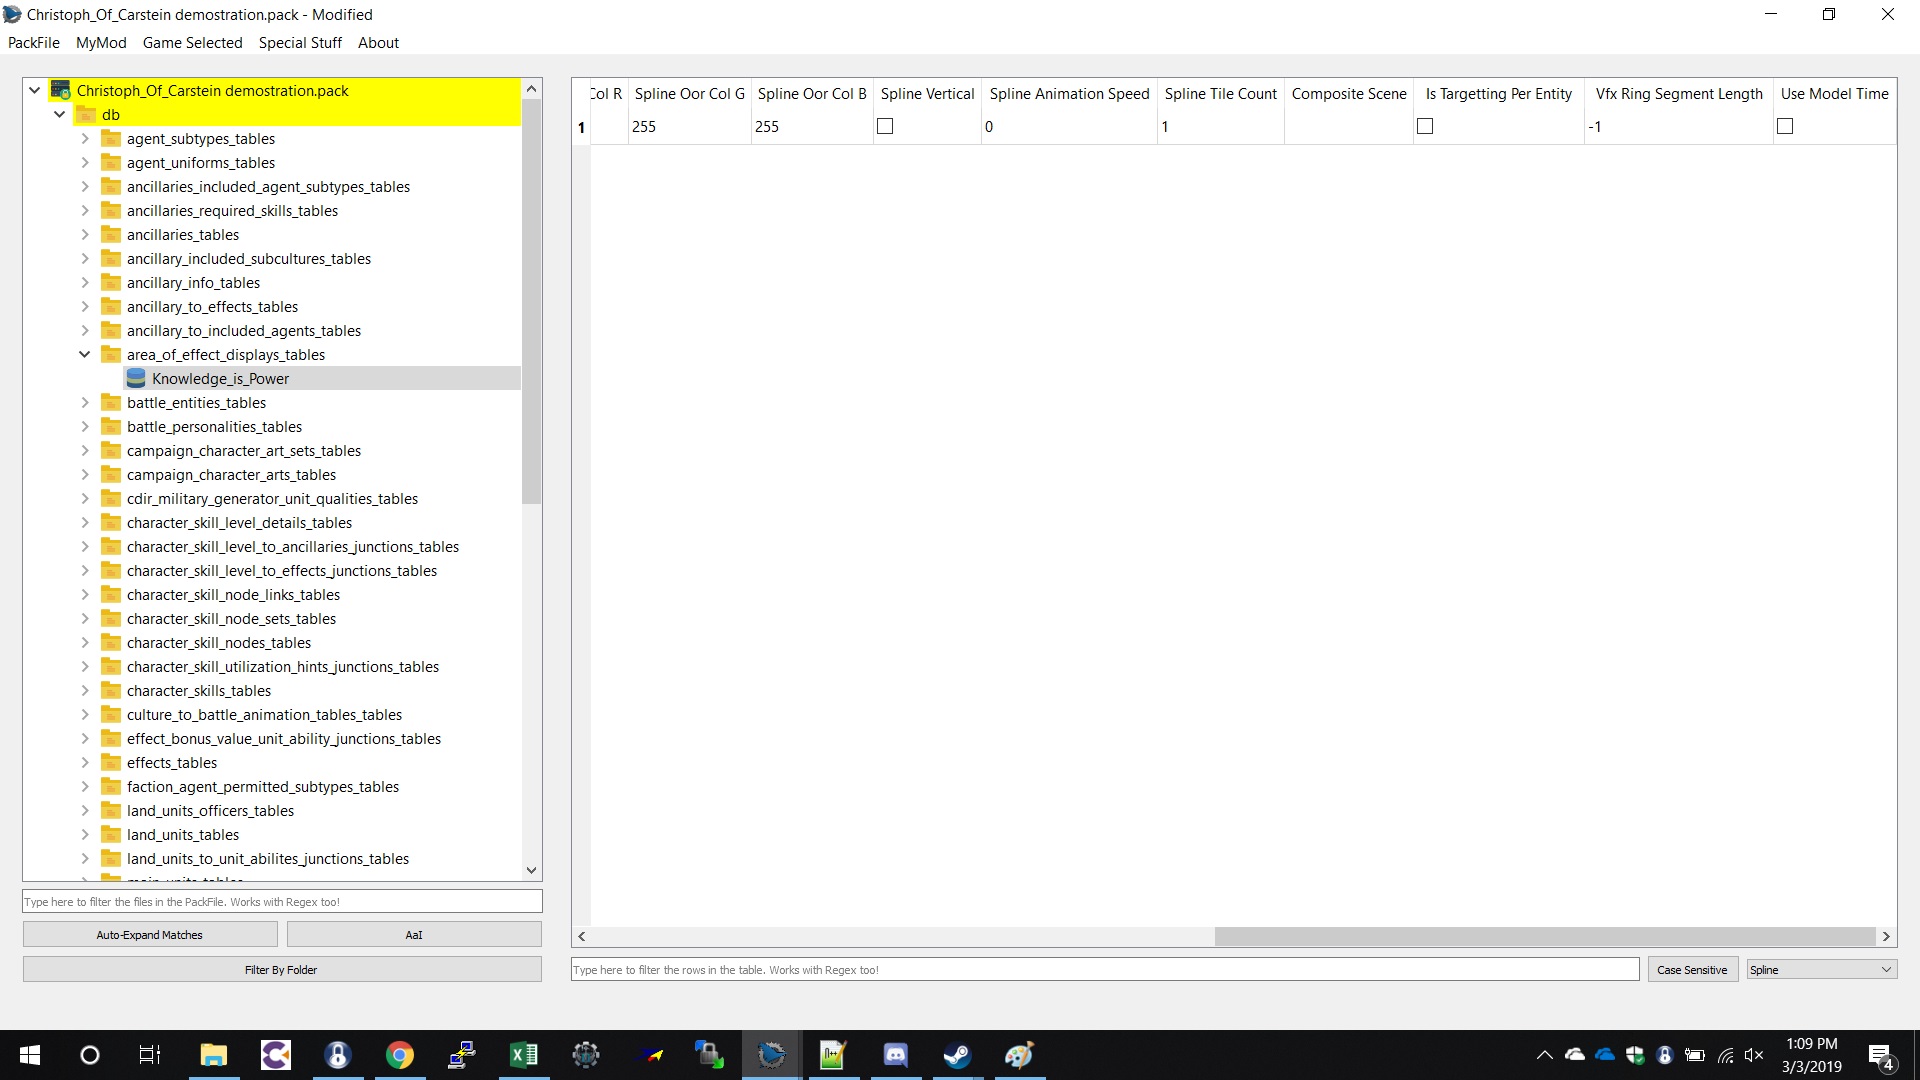The width and height of the screenshot is (1920, 1080).
Task: Open Discord from the taskbar
Action: (895, 1055)
